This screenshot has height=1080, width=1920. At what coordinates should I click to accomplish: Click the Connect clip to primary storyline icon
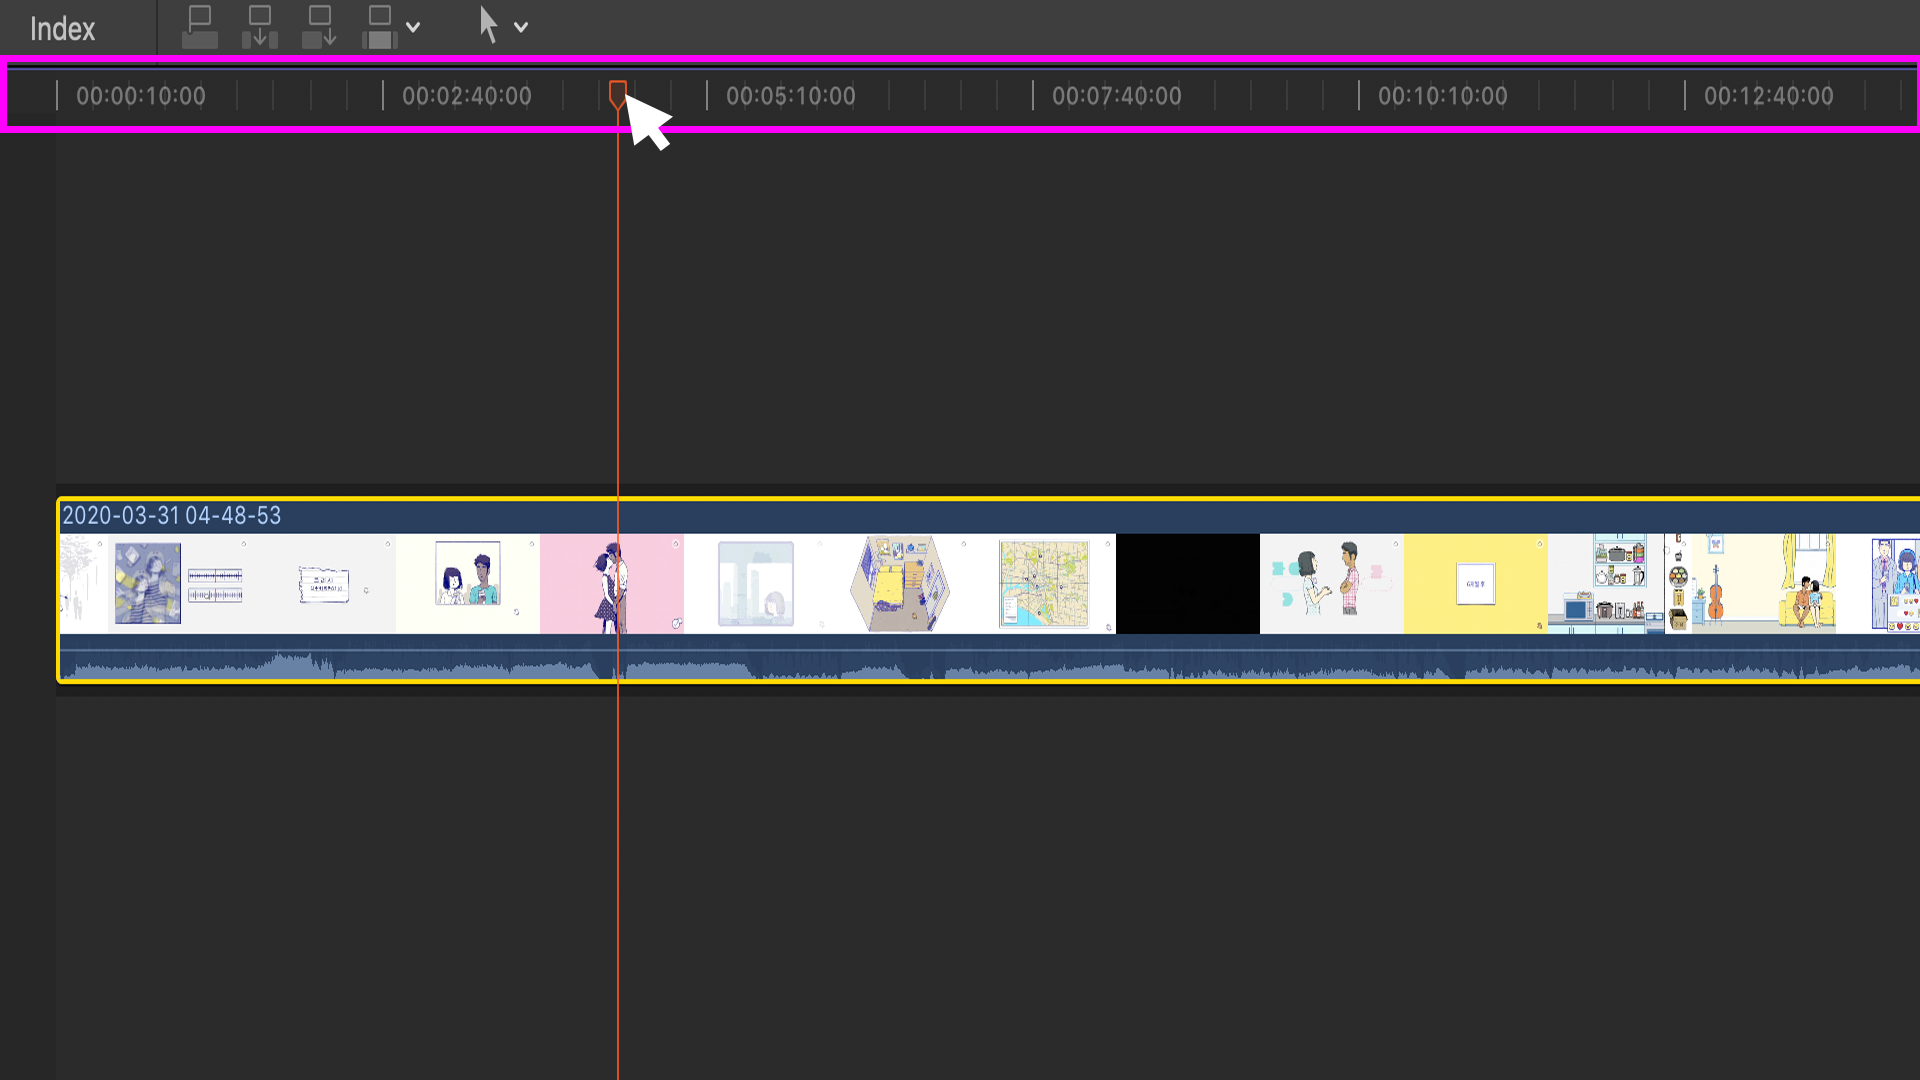click(x=200, y=27)
